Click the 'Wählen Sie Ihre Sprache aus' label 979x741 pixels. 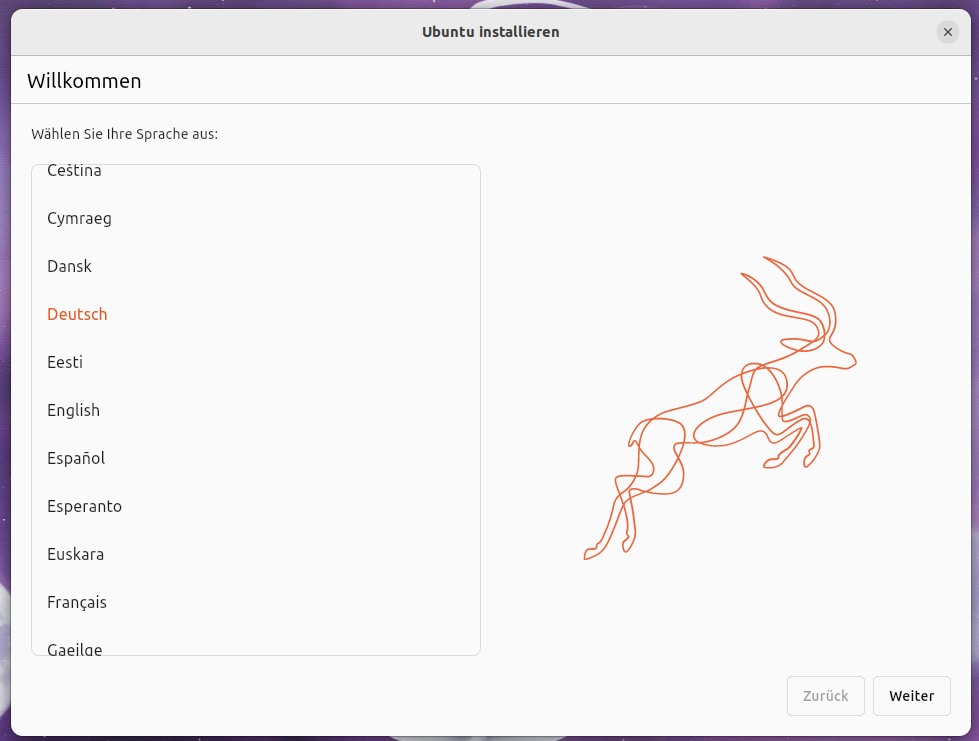(124, 134)
